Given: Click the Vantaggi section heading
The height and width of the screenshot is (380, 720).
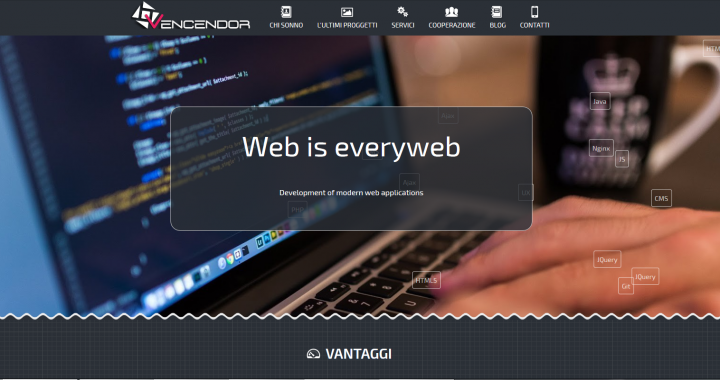Looking at the screenshot, I should [x=358, y=354].
